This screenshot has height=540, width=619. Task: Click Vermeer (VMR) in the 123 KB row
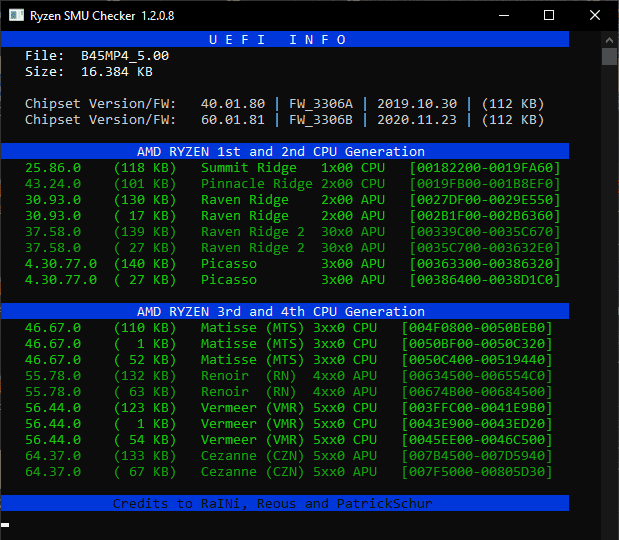(x=252, y=408)
